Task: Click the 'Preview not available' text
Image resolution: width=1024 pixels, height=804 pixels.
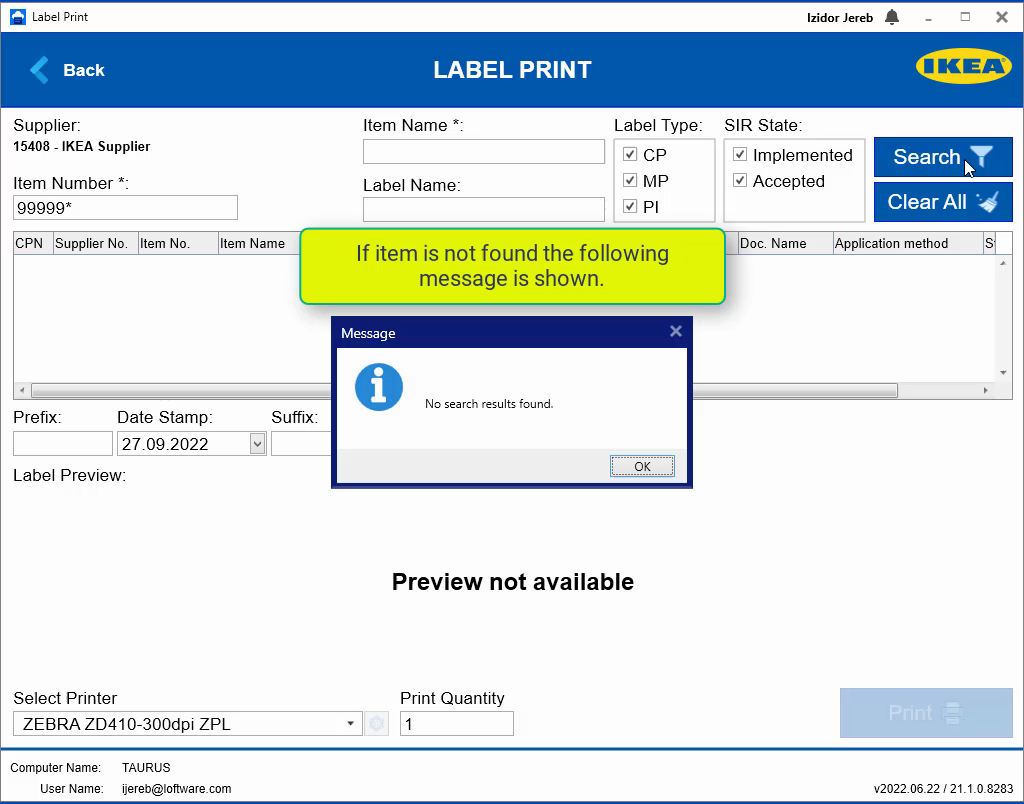Action: [513, 581]
